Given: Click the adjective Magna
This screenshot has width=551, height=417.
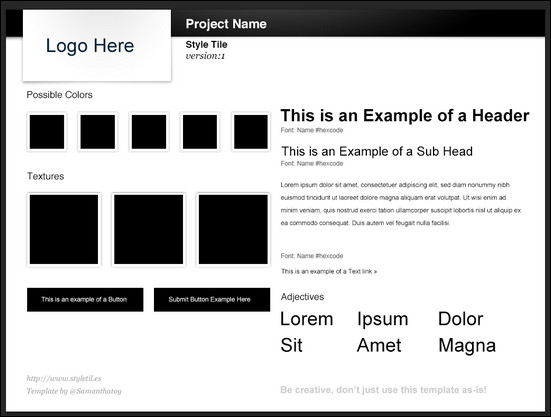Looking at the screenshot, I should (467, 345).
